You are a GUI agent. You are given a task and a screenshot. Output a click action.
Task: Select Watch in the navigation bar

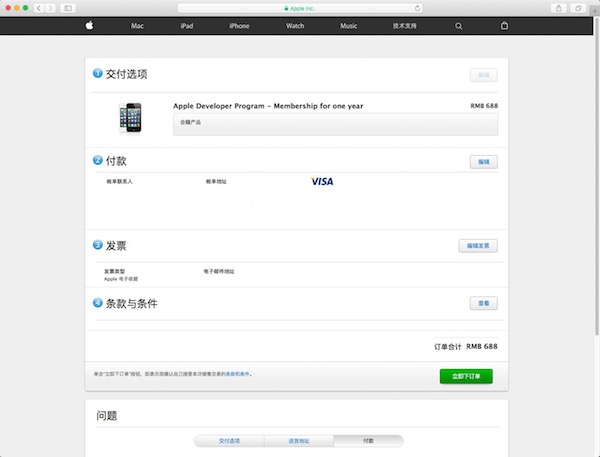click(x=295, y=26)
